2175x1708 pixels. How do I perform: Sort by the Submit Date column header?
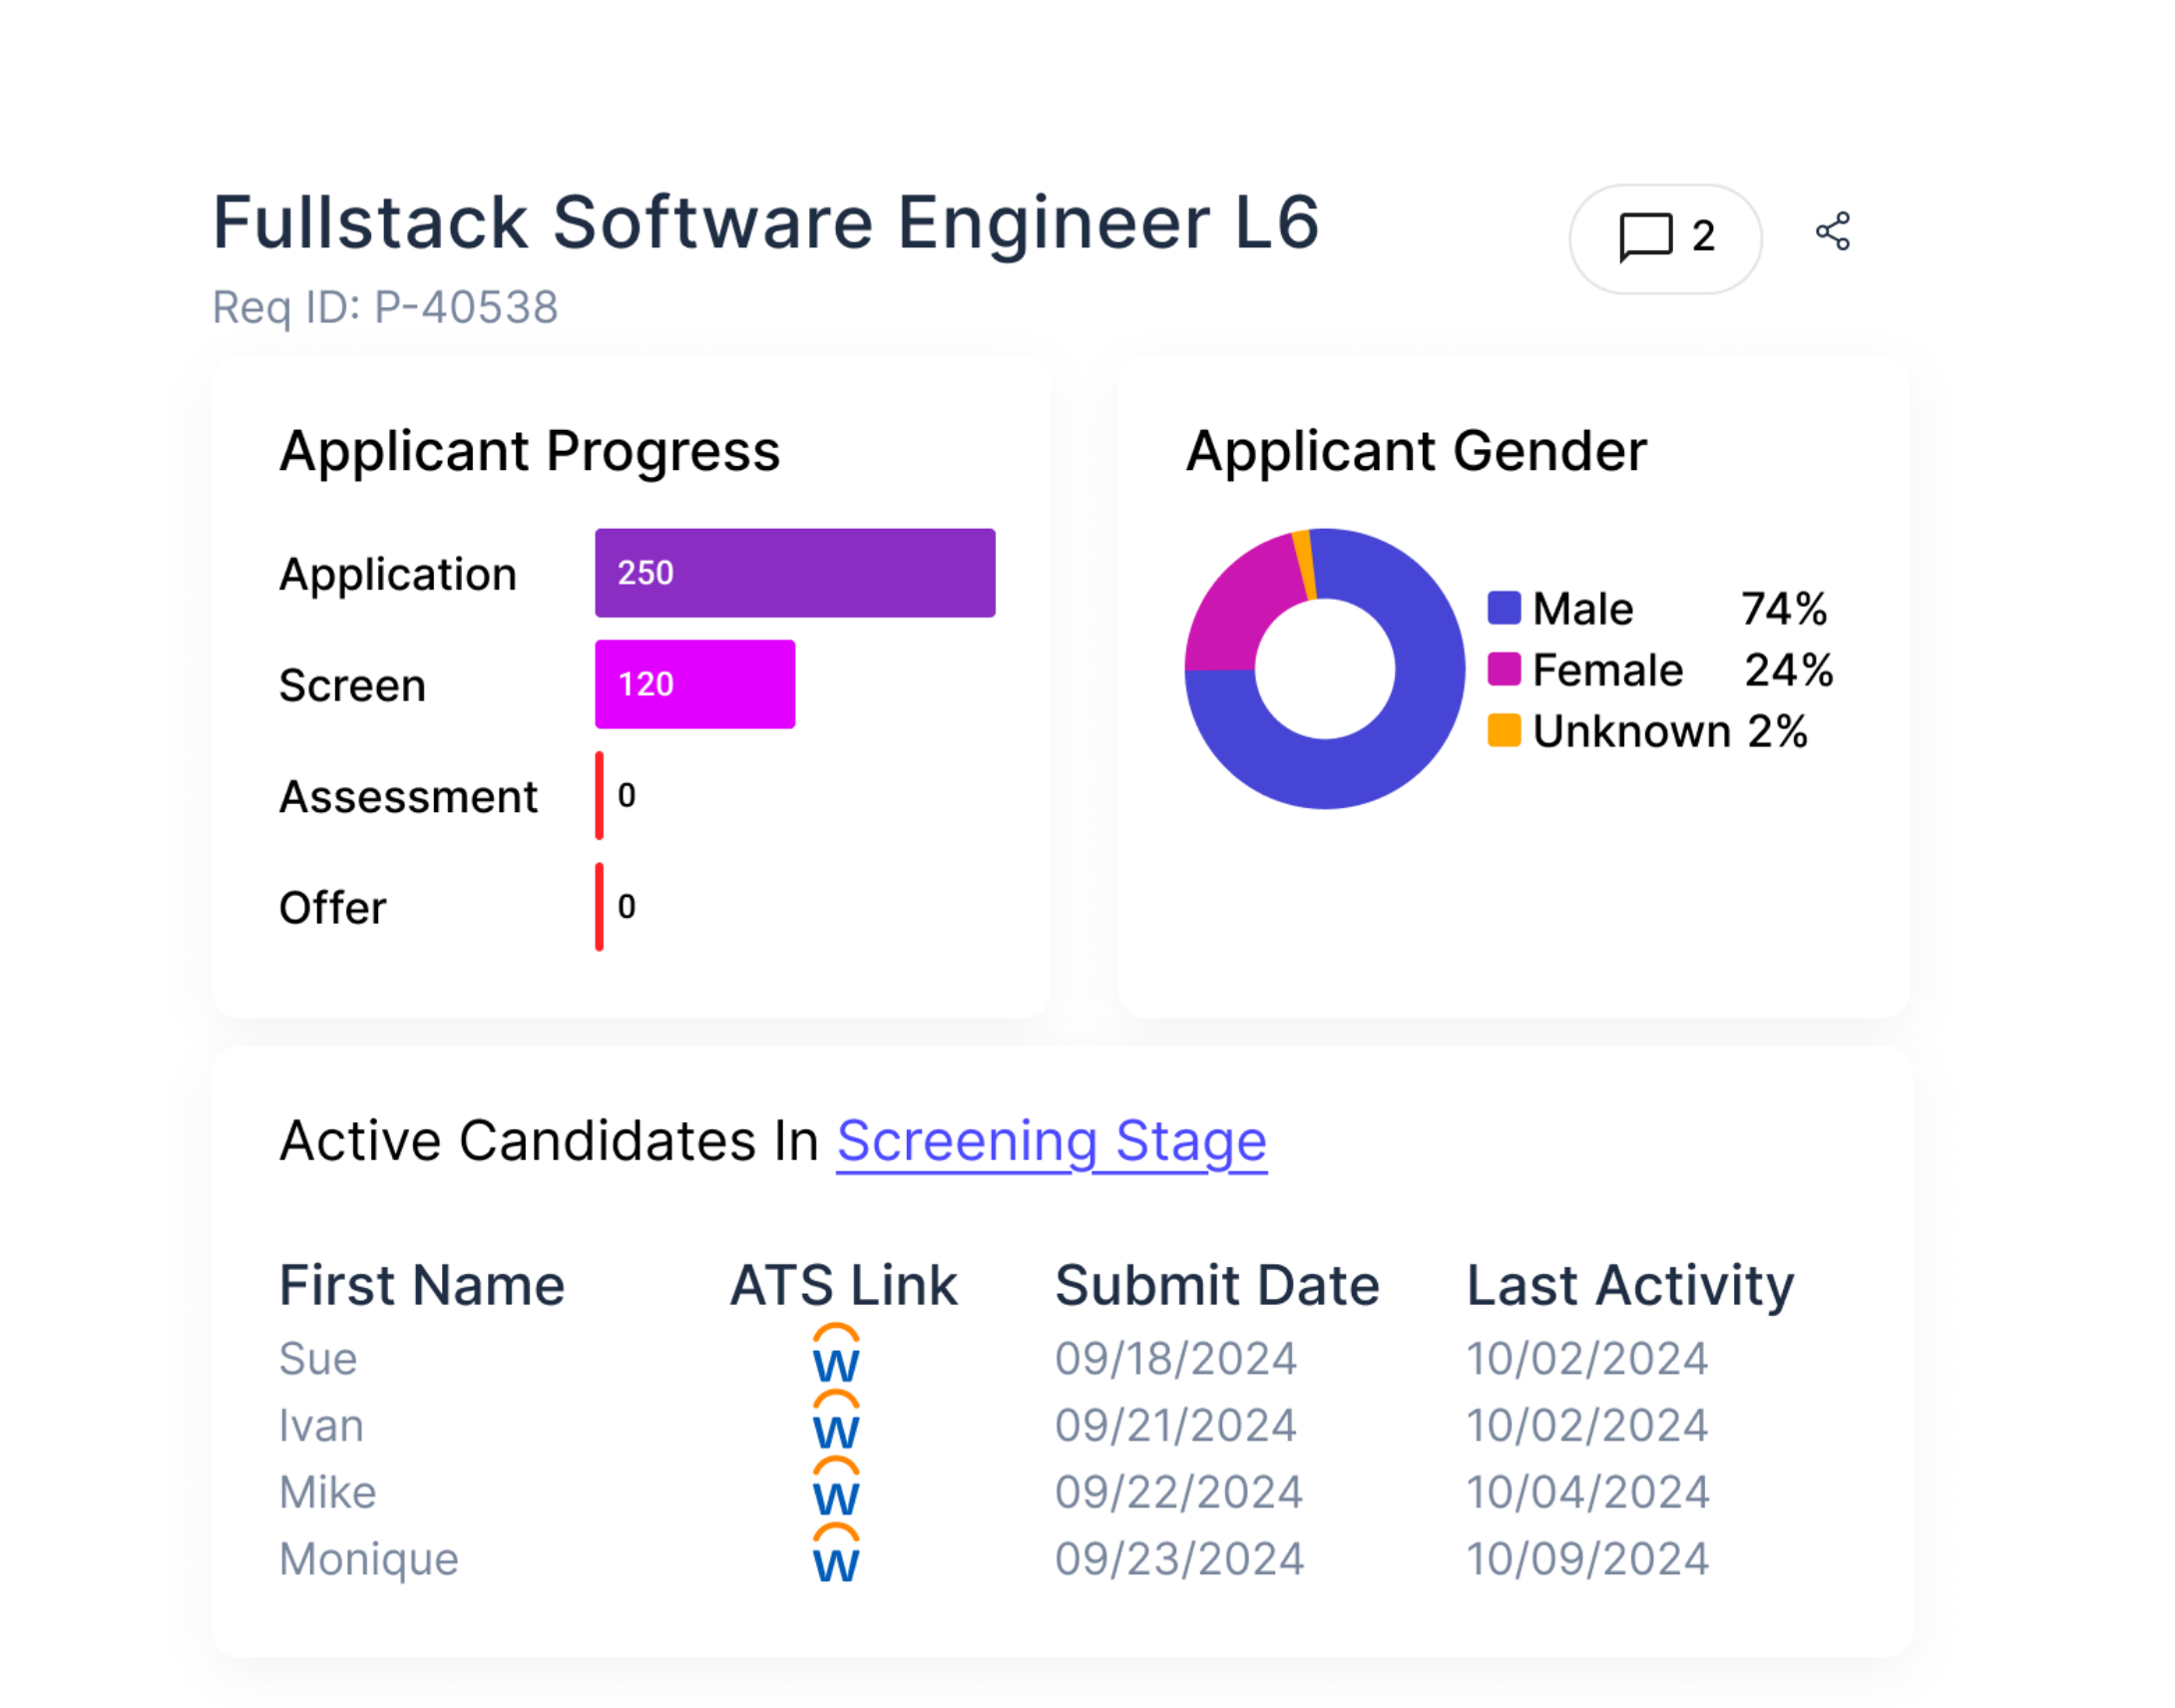(x=1216, y=1284)
